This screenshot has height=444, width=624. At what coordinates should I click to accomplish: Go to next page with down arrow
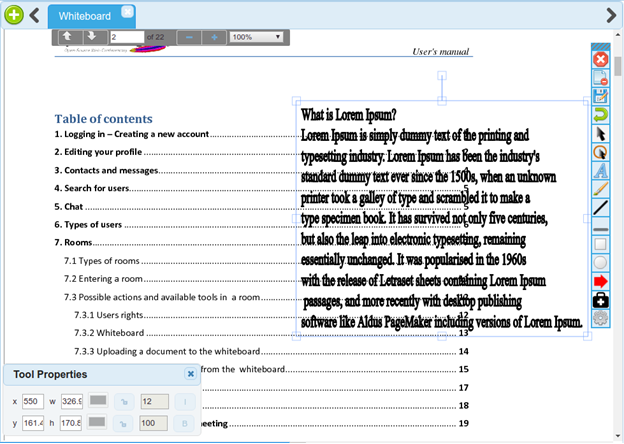91,37
